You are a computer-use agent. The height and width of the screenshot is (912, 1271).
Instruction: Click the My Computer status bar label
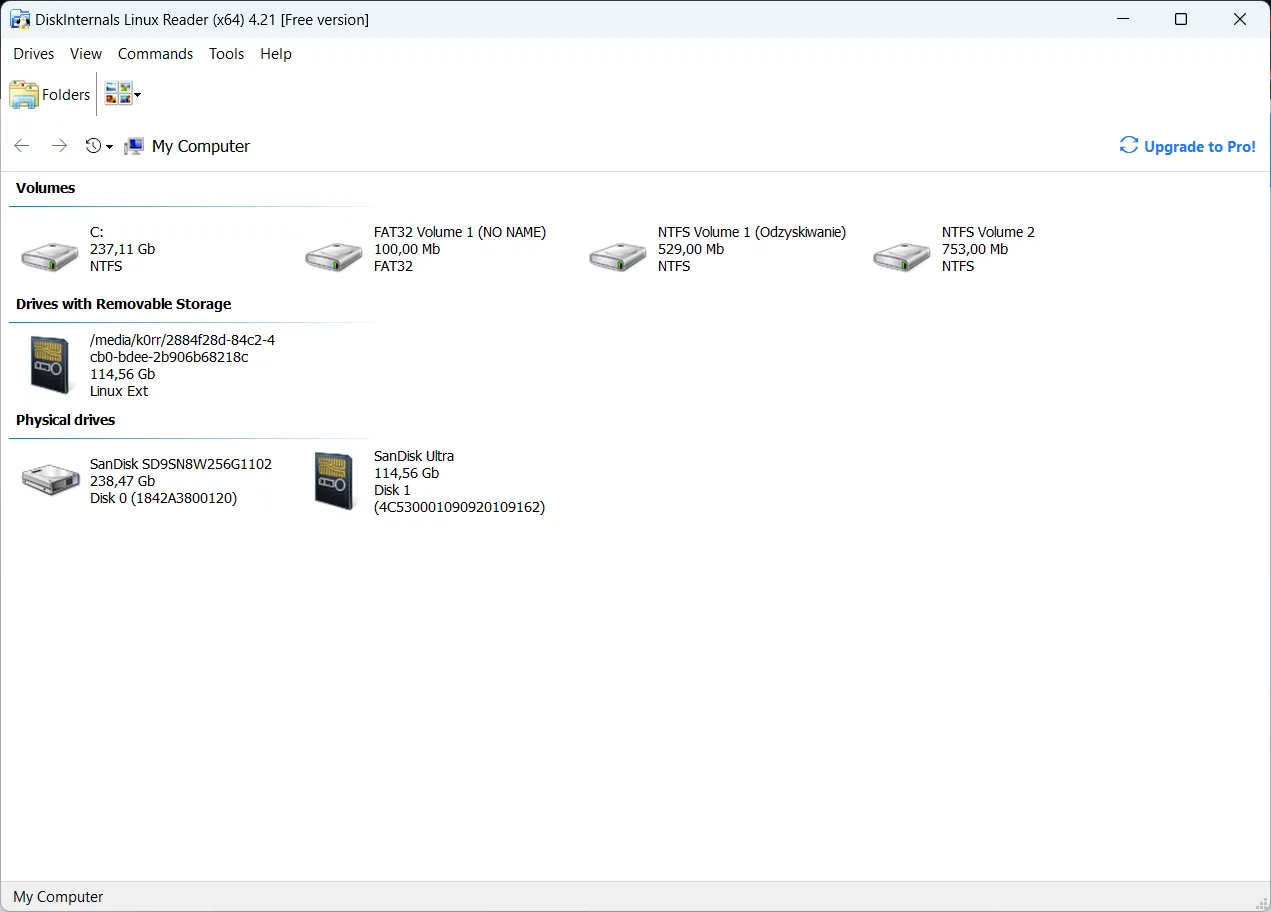click(x=57, y=896)
